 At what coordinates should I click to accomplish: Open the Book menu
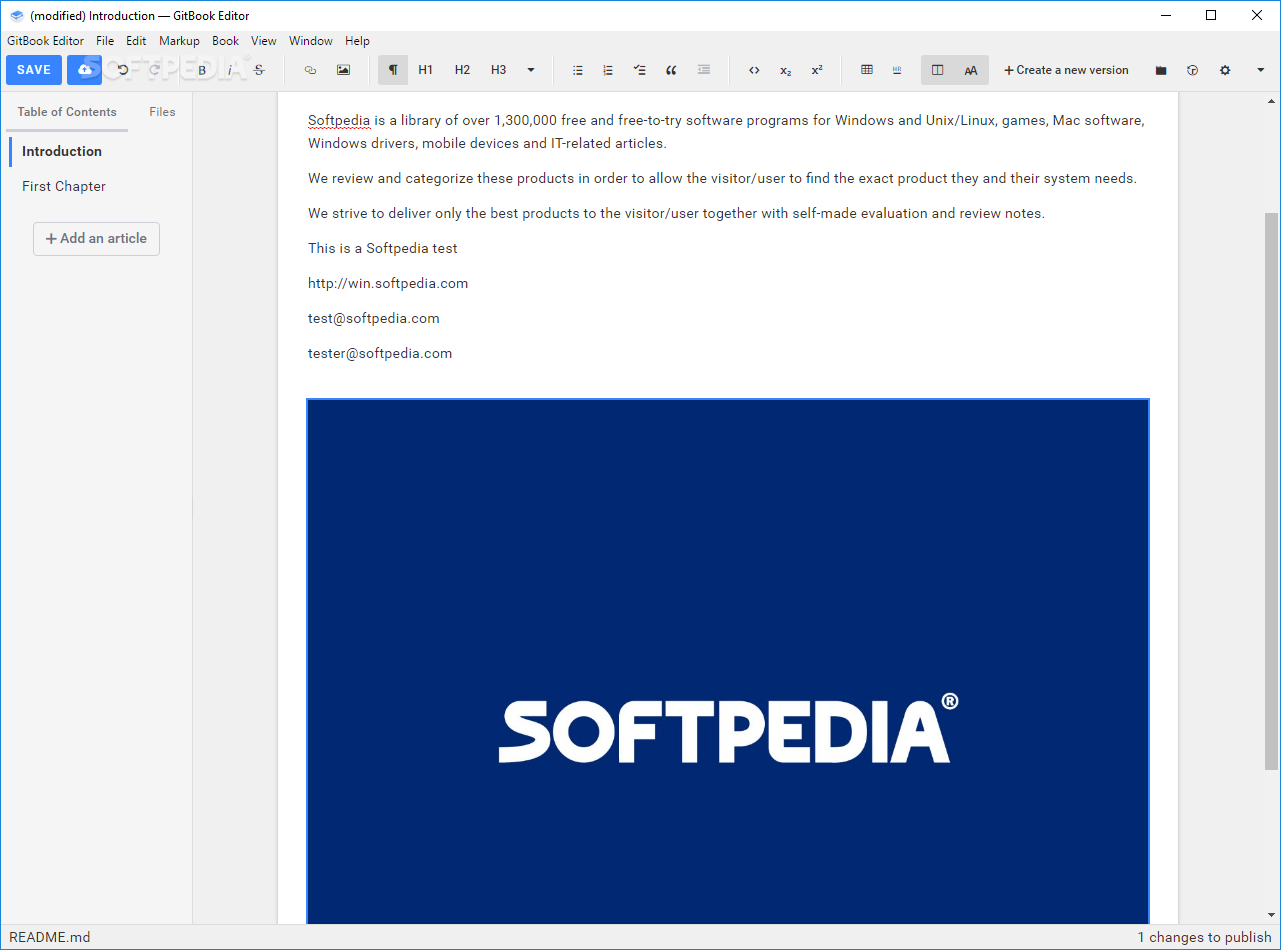pos(226,41)
